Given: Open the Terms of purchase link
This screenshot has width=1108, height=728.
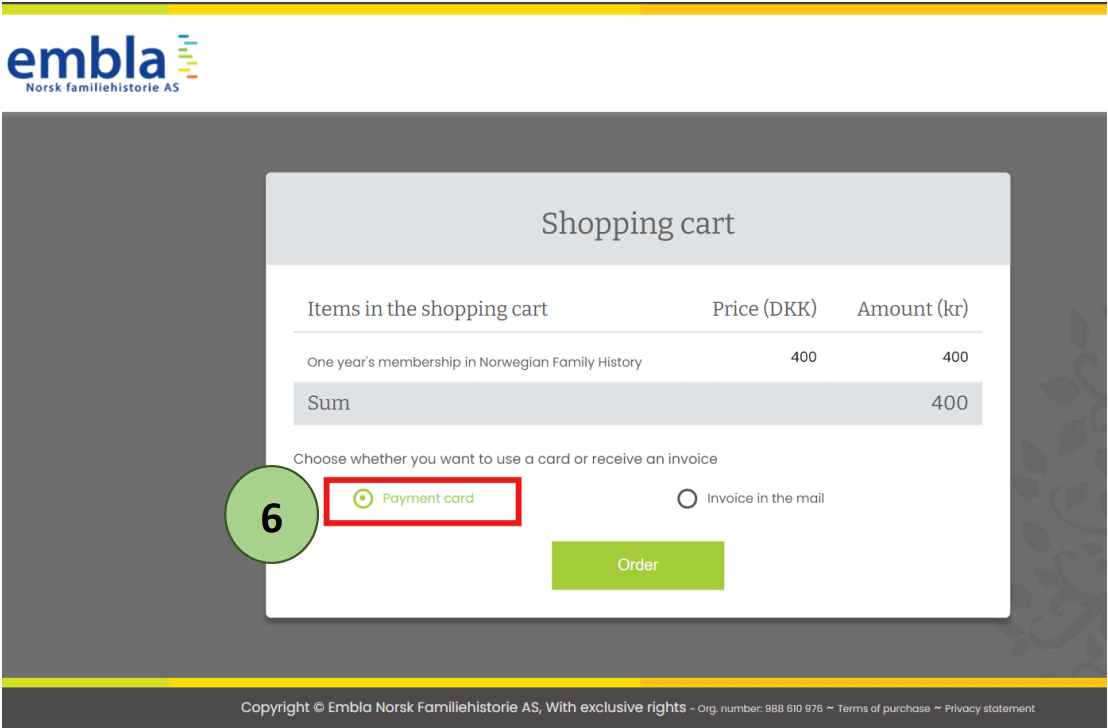Looking at the screenshot, I should click(x=883, y=709).
